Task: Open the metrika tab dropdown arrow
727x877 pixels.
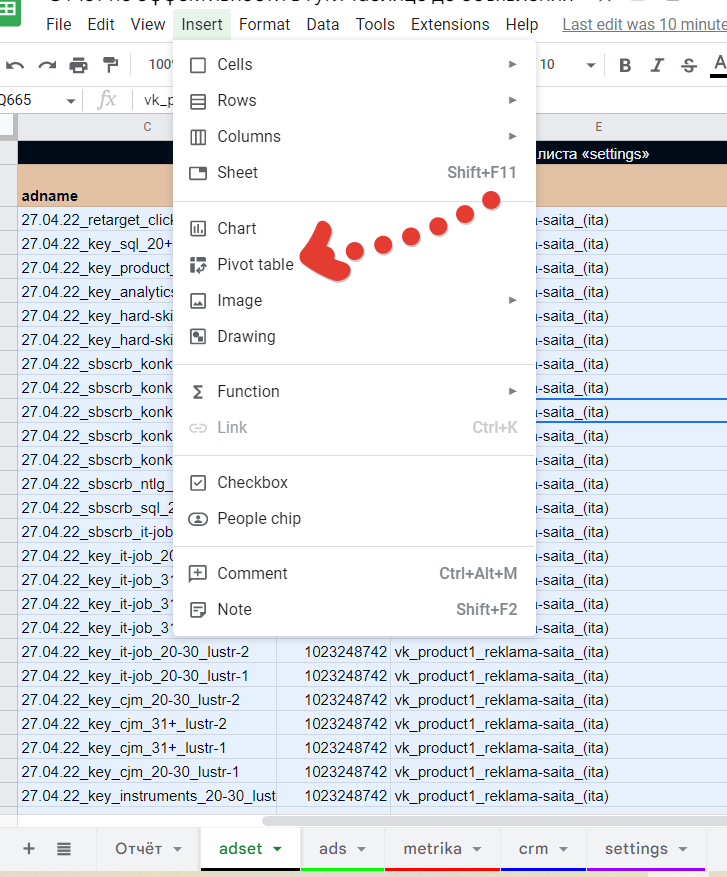Action: coord(476,849)
